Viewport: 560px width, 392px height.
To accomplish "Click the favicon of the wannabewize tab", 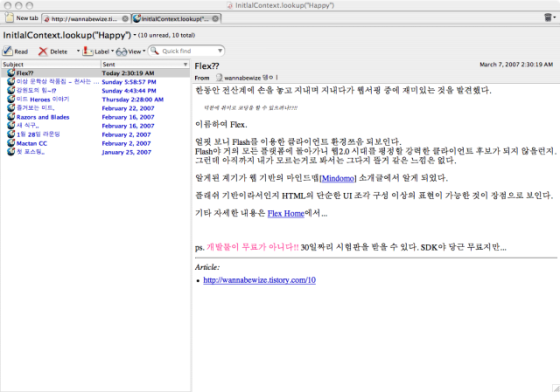I will (47, 19).
